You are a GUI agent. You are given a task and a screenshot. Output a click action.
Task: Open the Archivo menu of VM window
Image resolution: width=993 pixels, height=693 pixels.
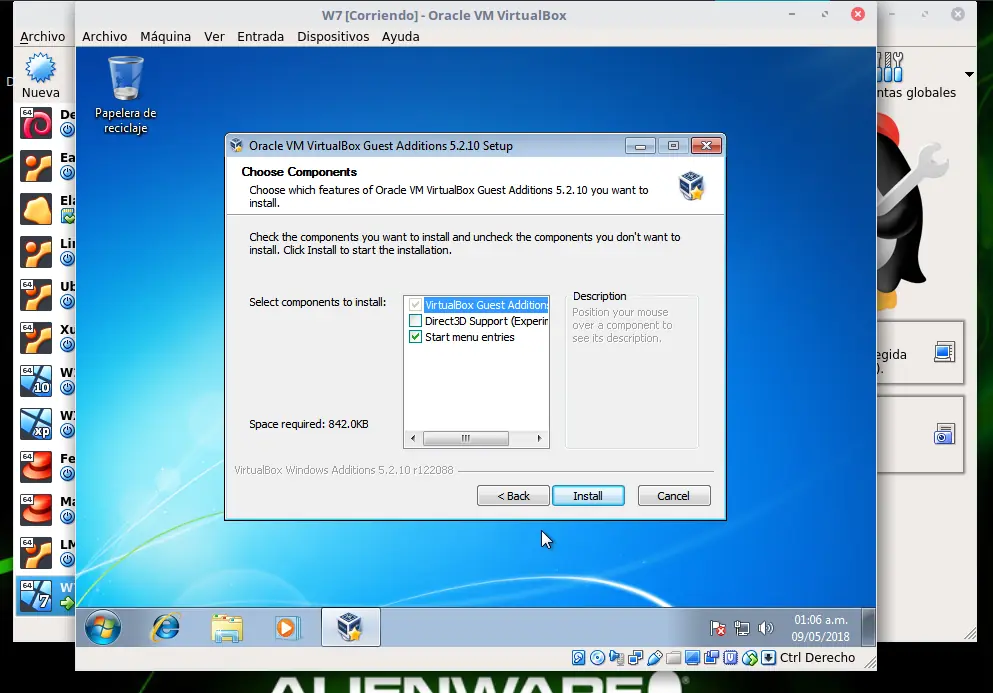click(x=104, y=37)
